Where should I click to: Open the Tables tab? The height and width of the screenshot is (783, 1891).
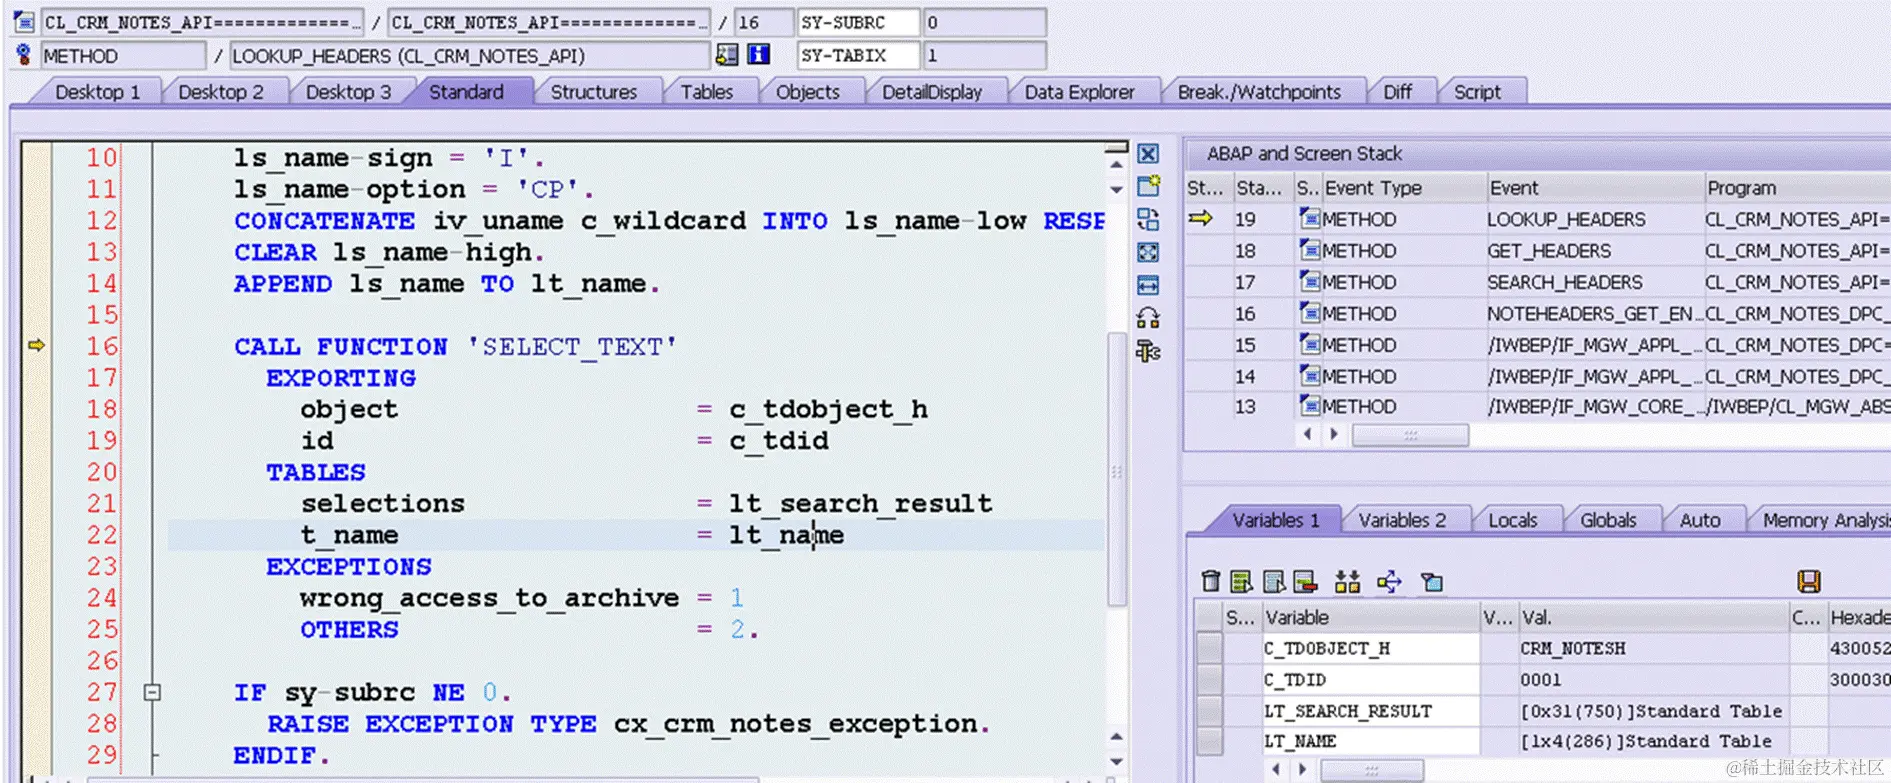coord(707,92)
